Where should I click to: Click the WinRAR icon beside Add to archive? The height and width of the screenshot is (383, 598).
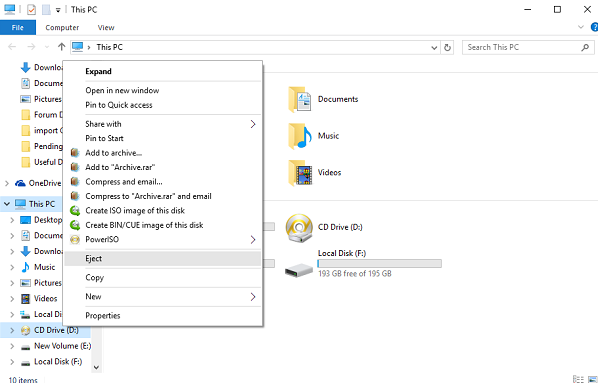pyautogui.click(x=75, y=153)
